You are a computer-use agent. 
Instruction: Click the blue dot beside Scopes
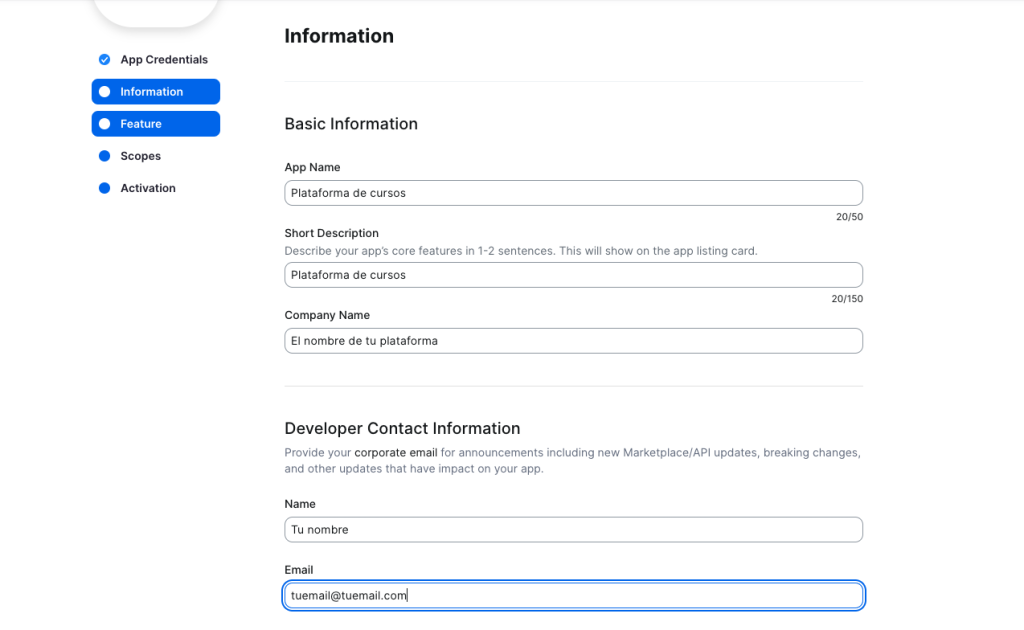[x=104, y=156]
